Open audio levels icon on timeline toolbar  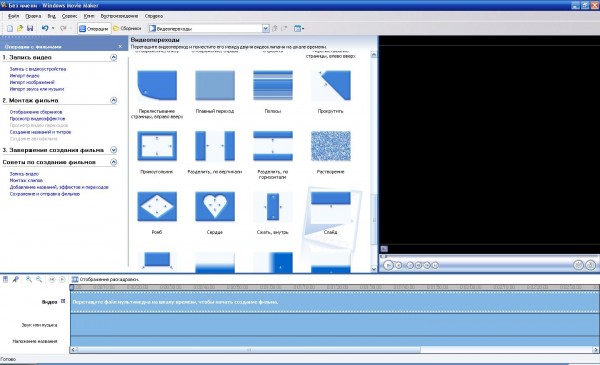pos(5,279)
